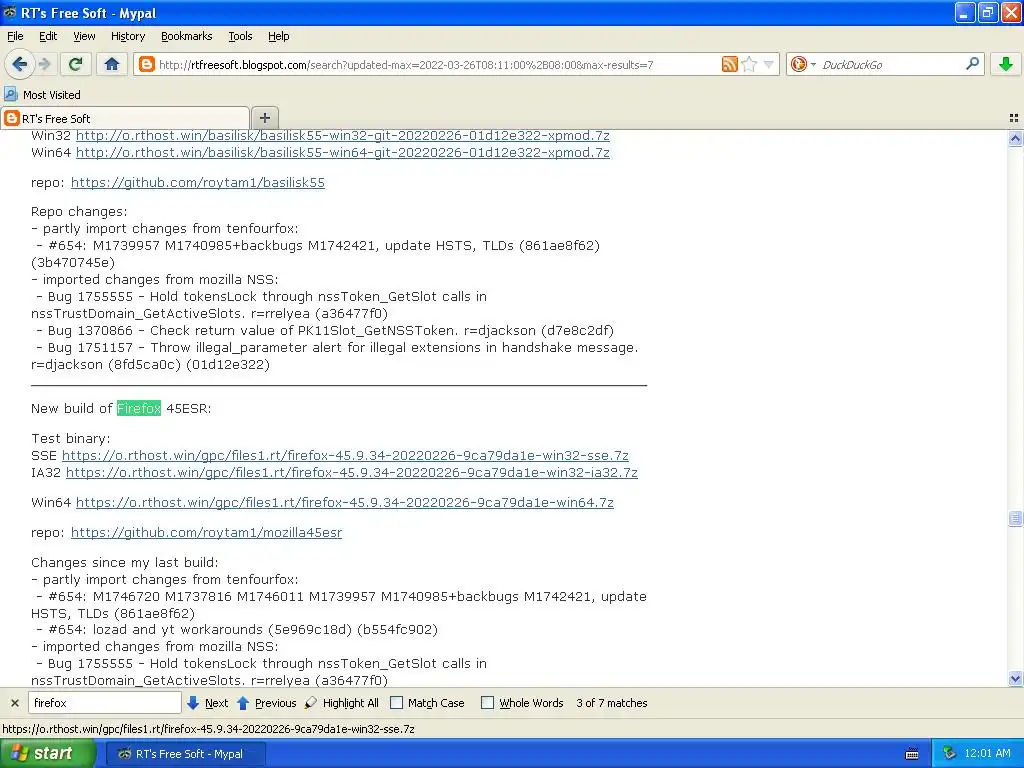Open the Windows Start menu
The height and width of the screenshot is (768, 1024).
tap(48, 754)
